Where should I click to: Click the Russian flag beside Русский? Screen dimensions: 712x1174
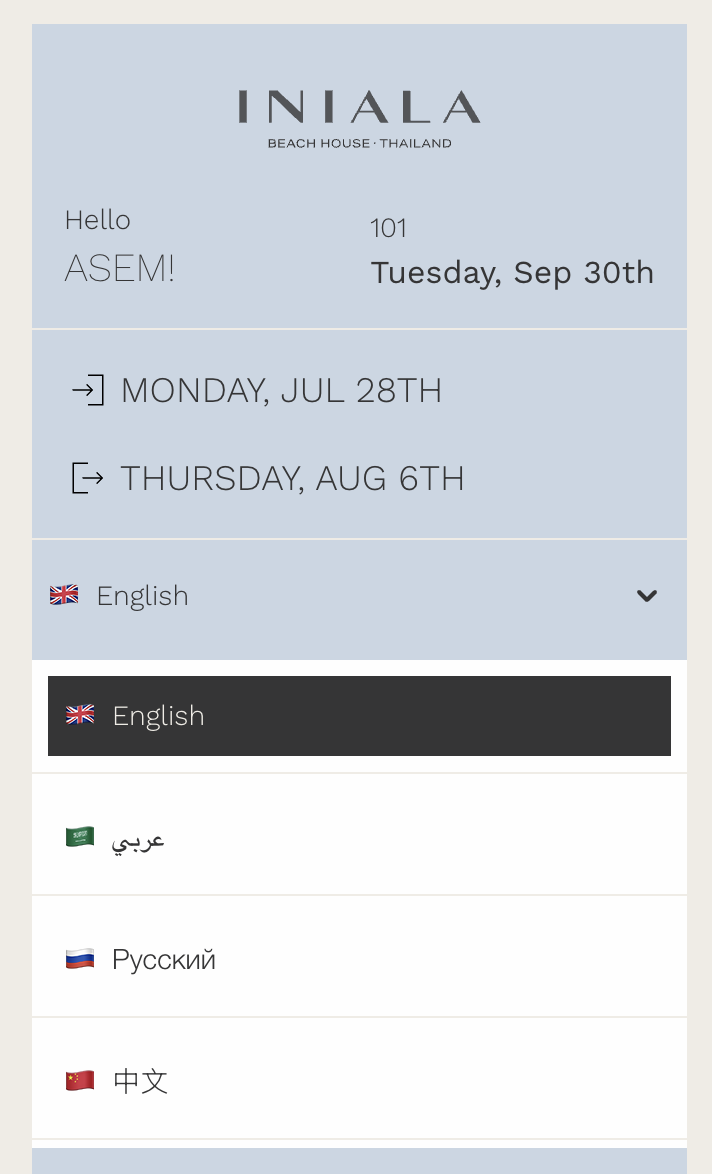(x=80, y=957)
